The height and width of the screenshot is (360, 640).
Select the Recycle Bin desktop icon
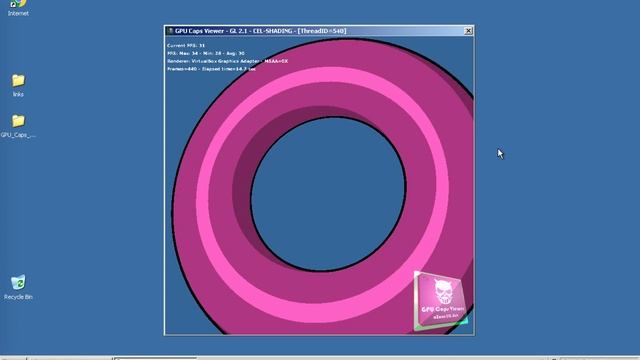18,287
